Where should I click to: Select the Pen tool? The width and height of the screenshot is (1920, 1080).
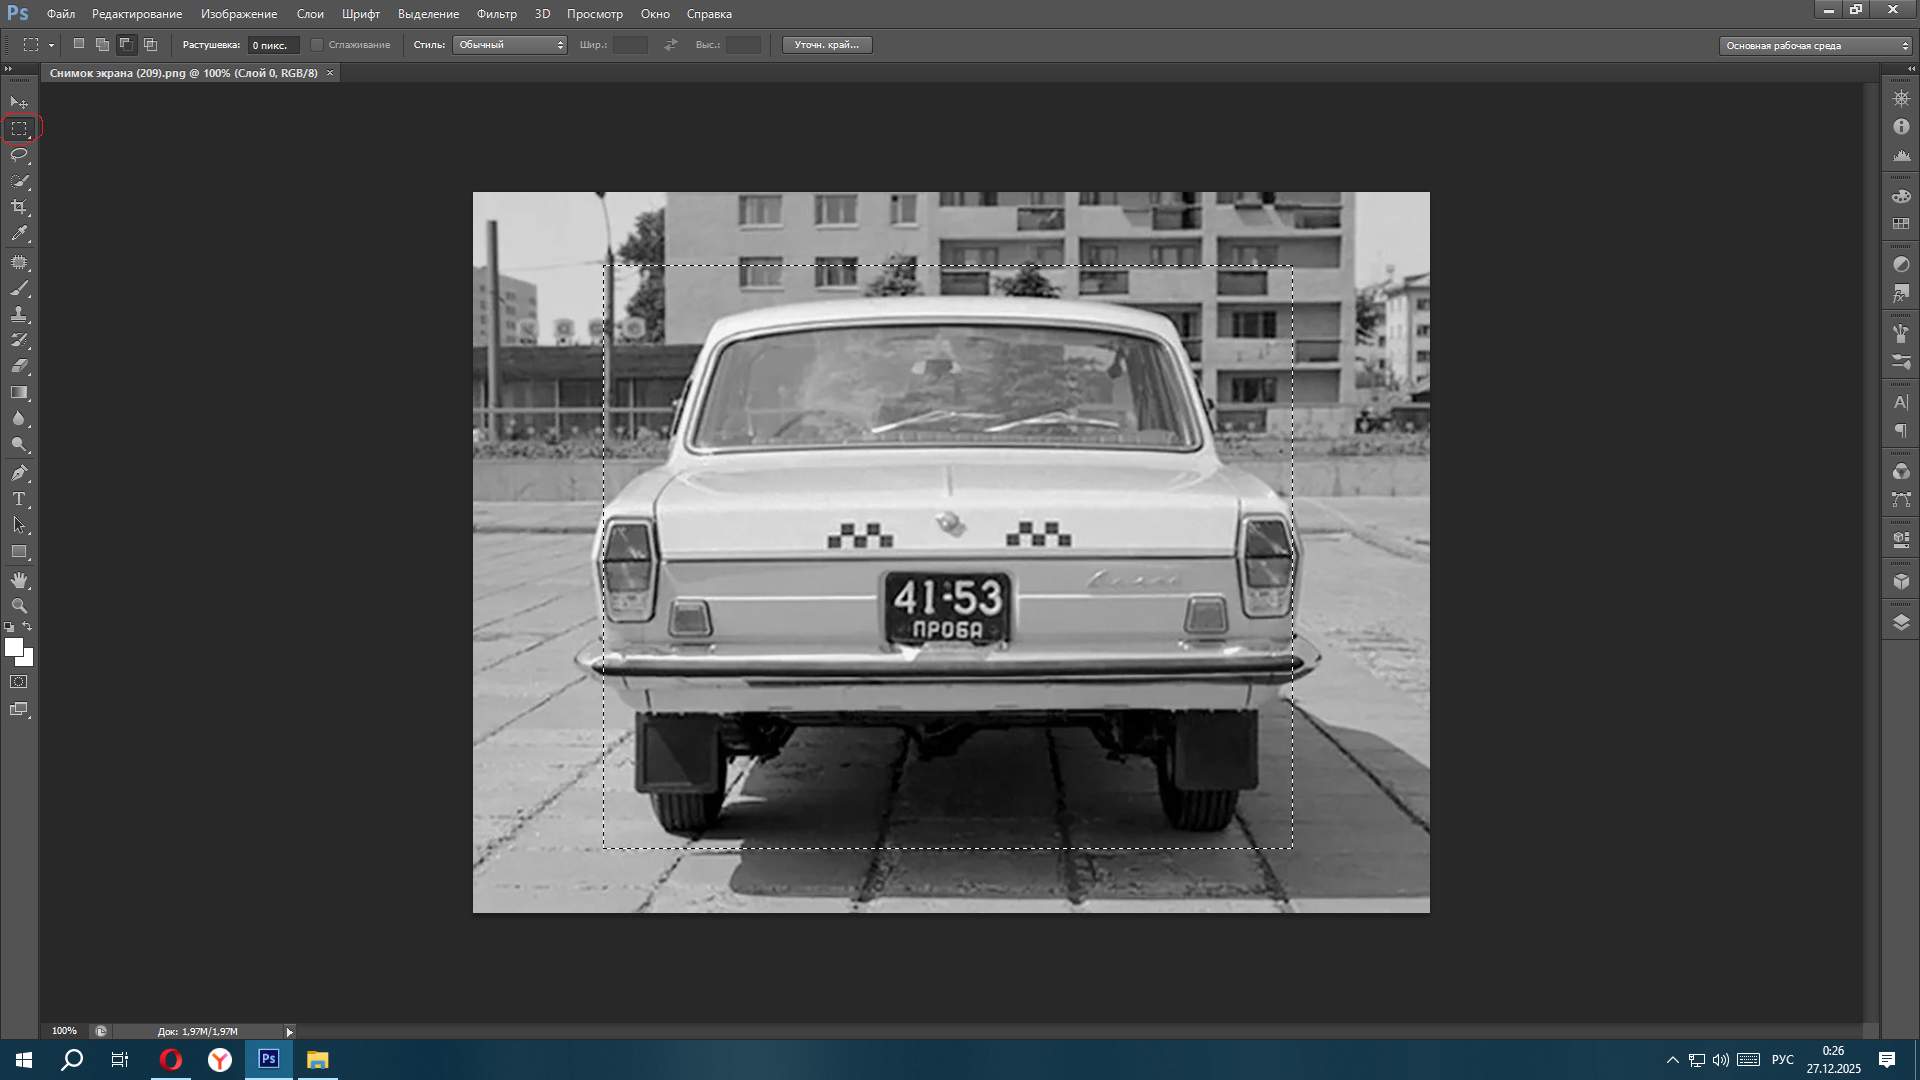pos(19,473)
